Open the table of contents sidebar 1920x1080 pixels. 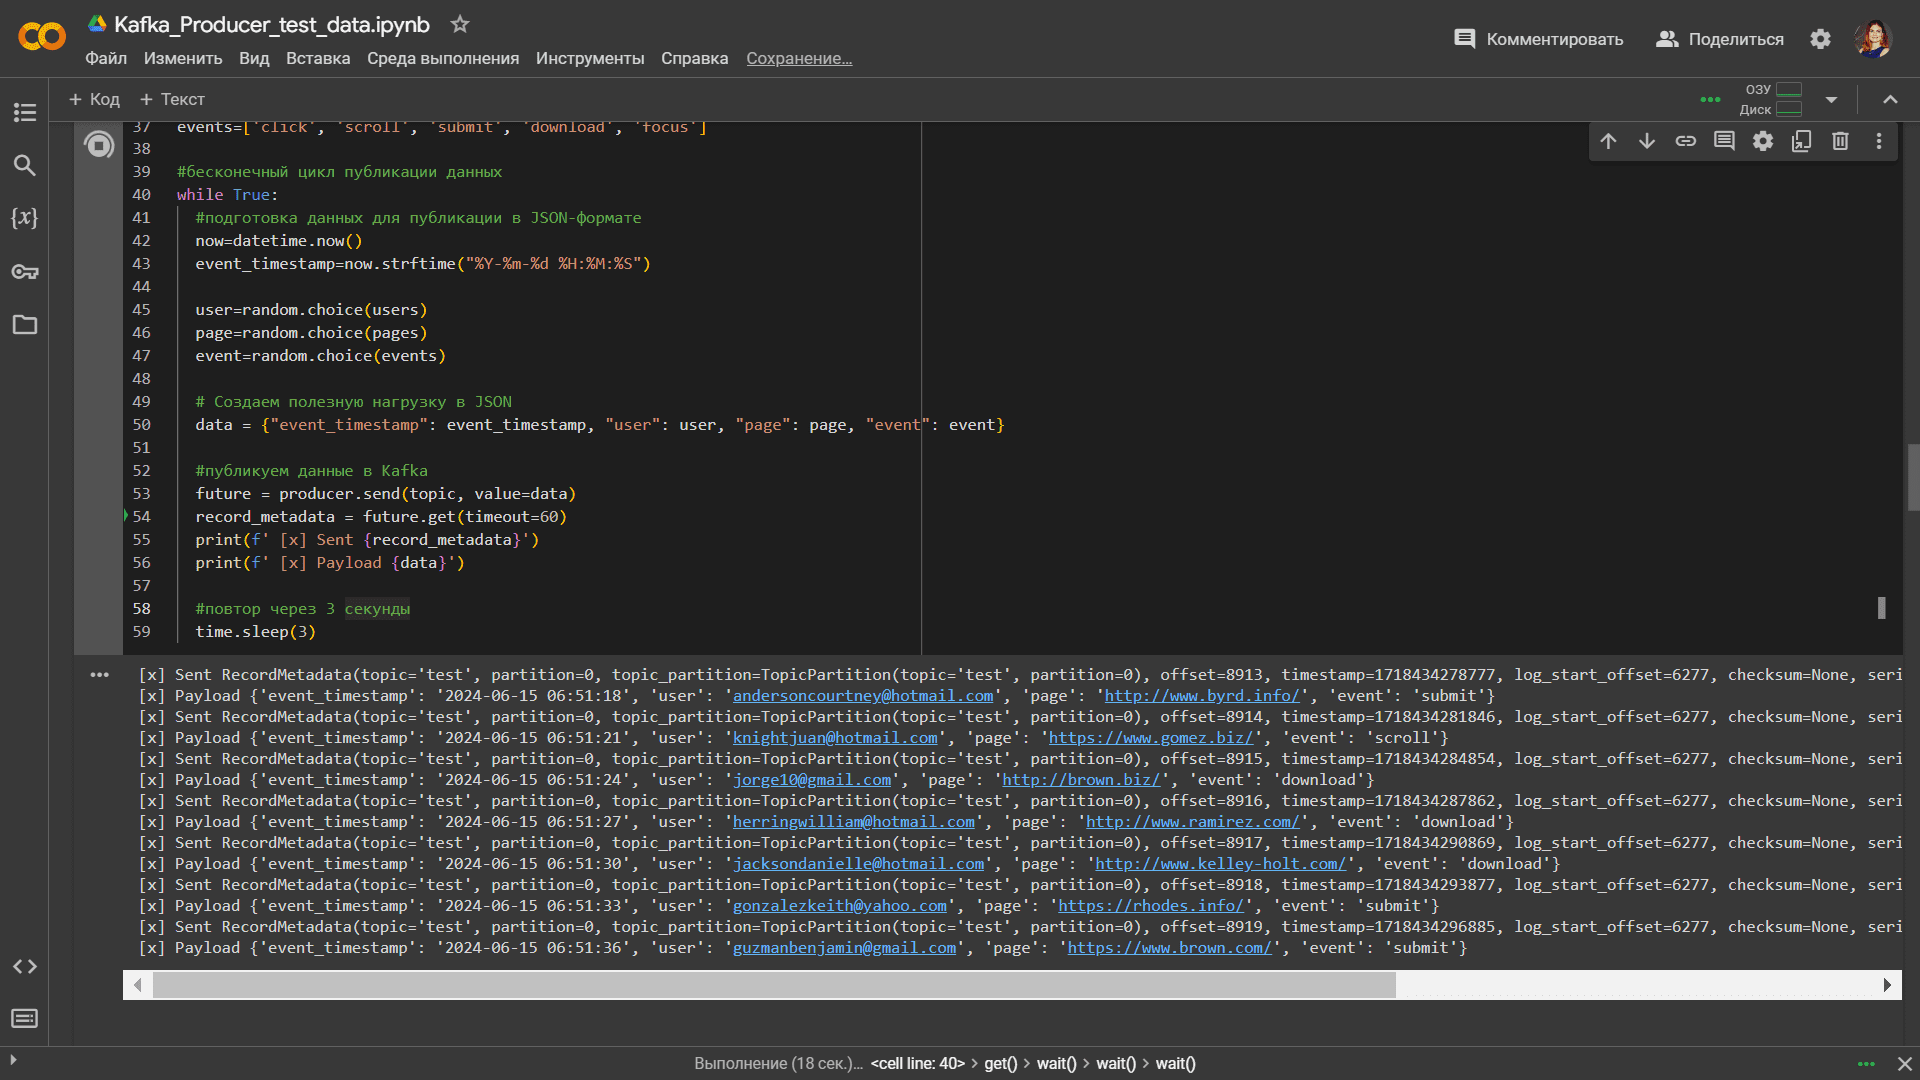[x=25, y=112]
